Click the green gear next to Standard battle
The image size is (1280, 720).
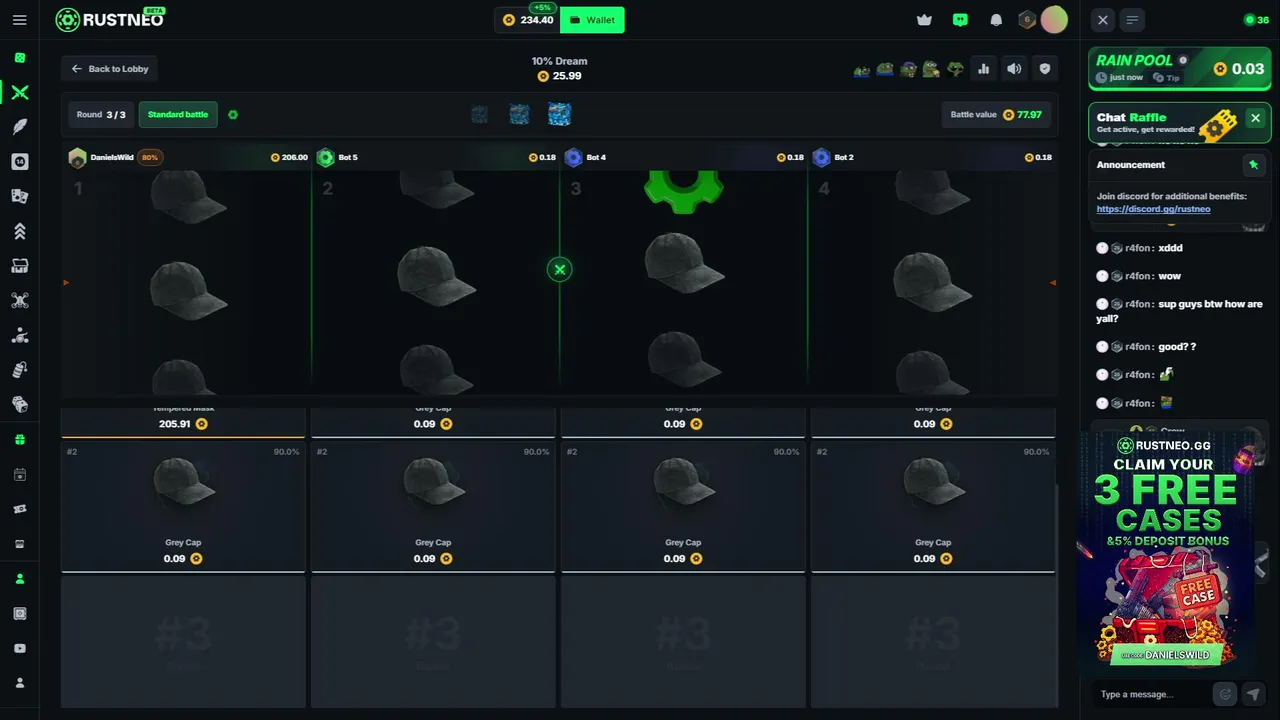pos(233,115)
